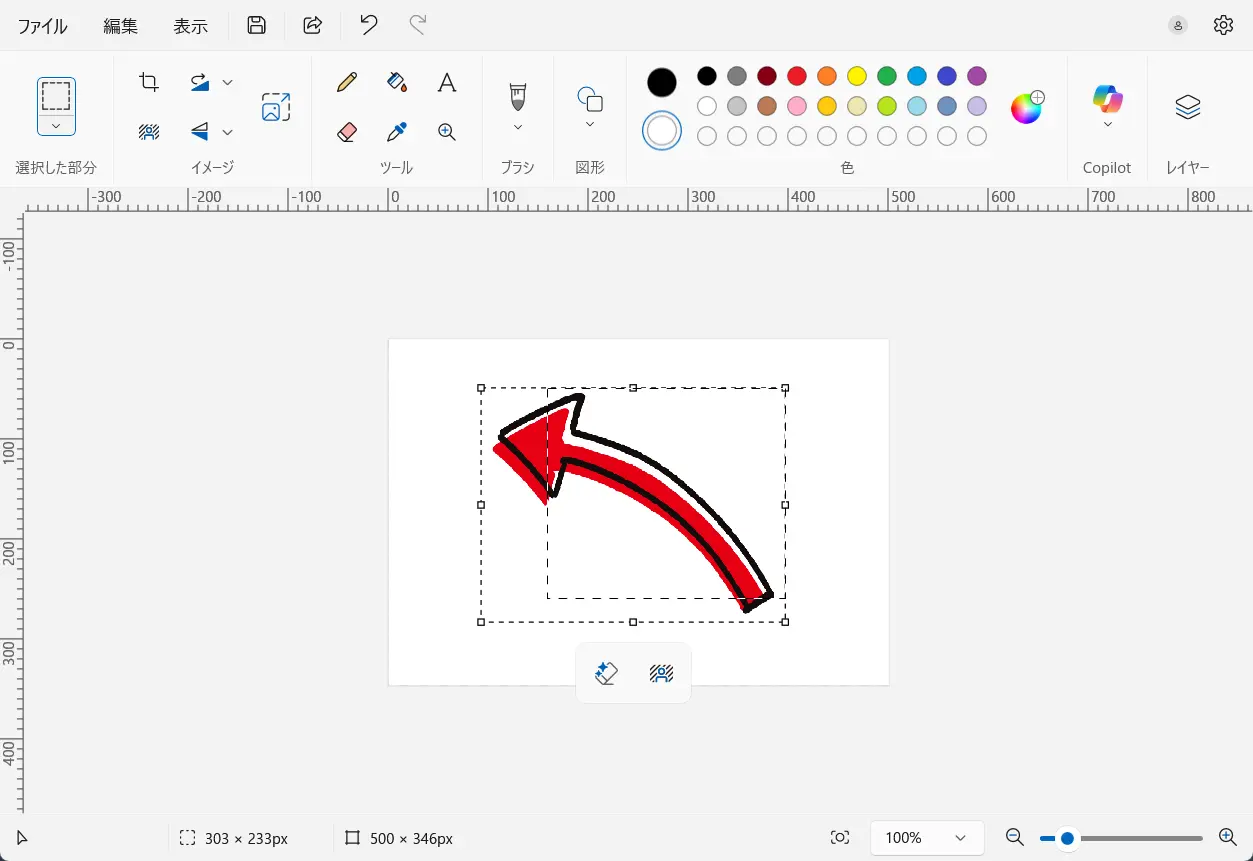Open the 表示 menu
The width and height of the screenshot is (1253, 861).
pos(191,27)
